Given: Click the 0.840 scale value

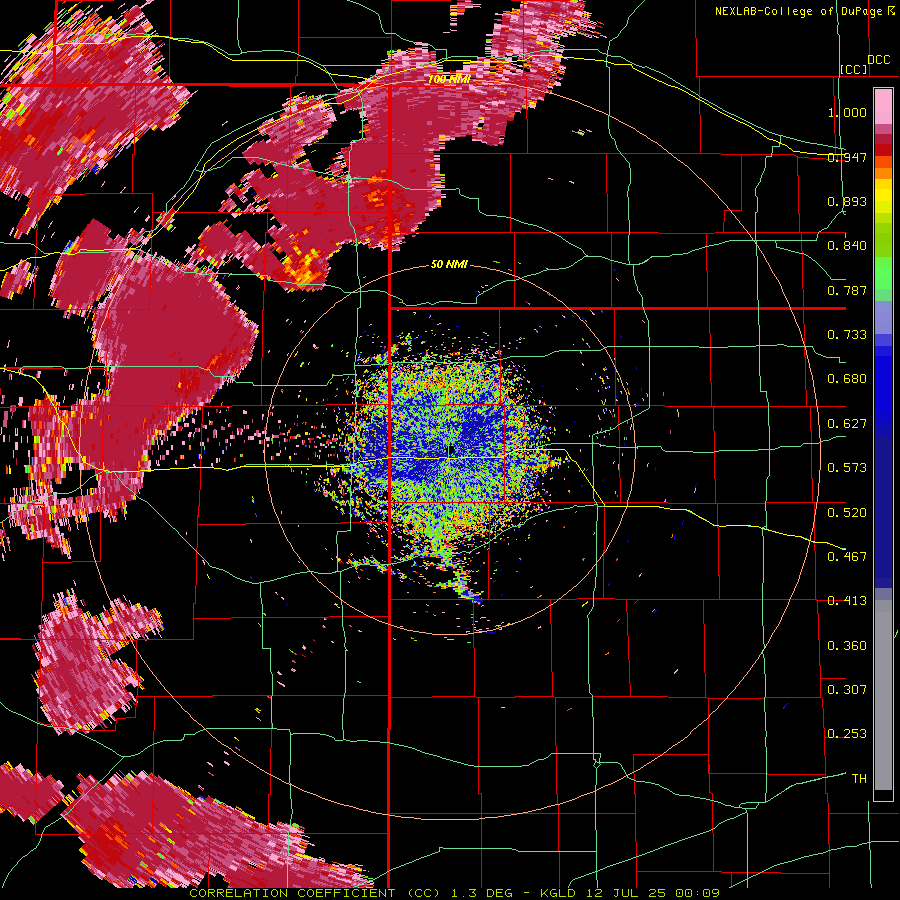Looking at the screenshot, I should 847,246.
